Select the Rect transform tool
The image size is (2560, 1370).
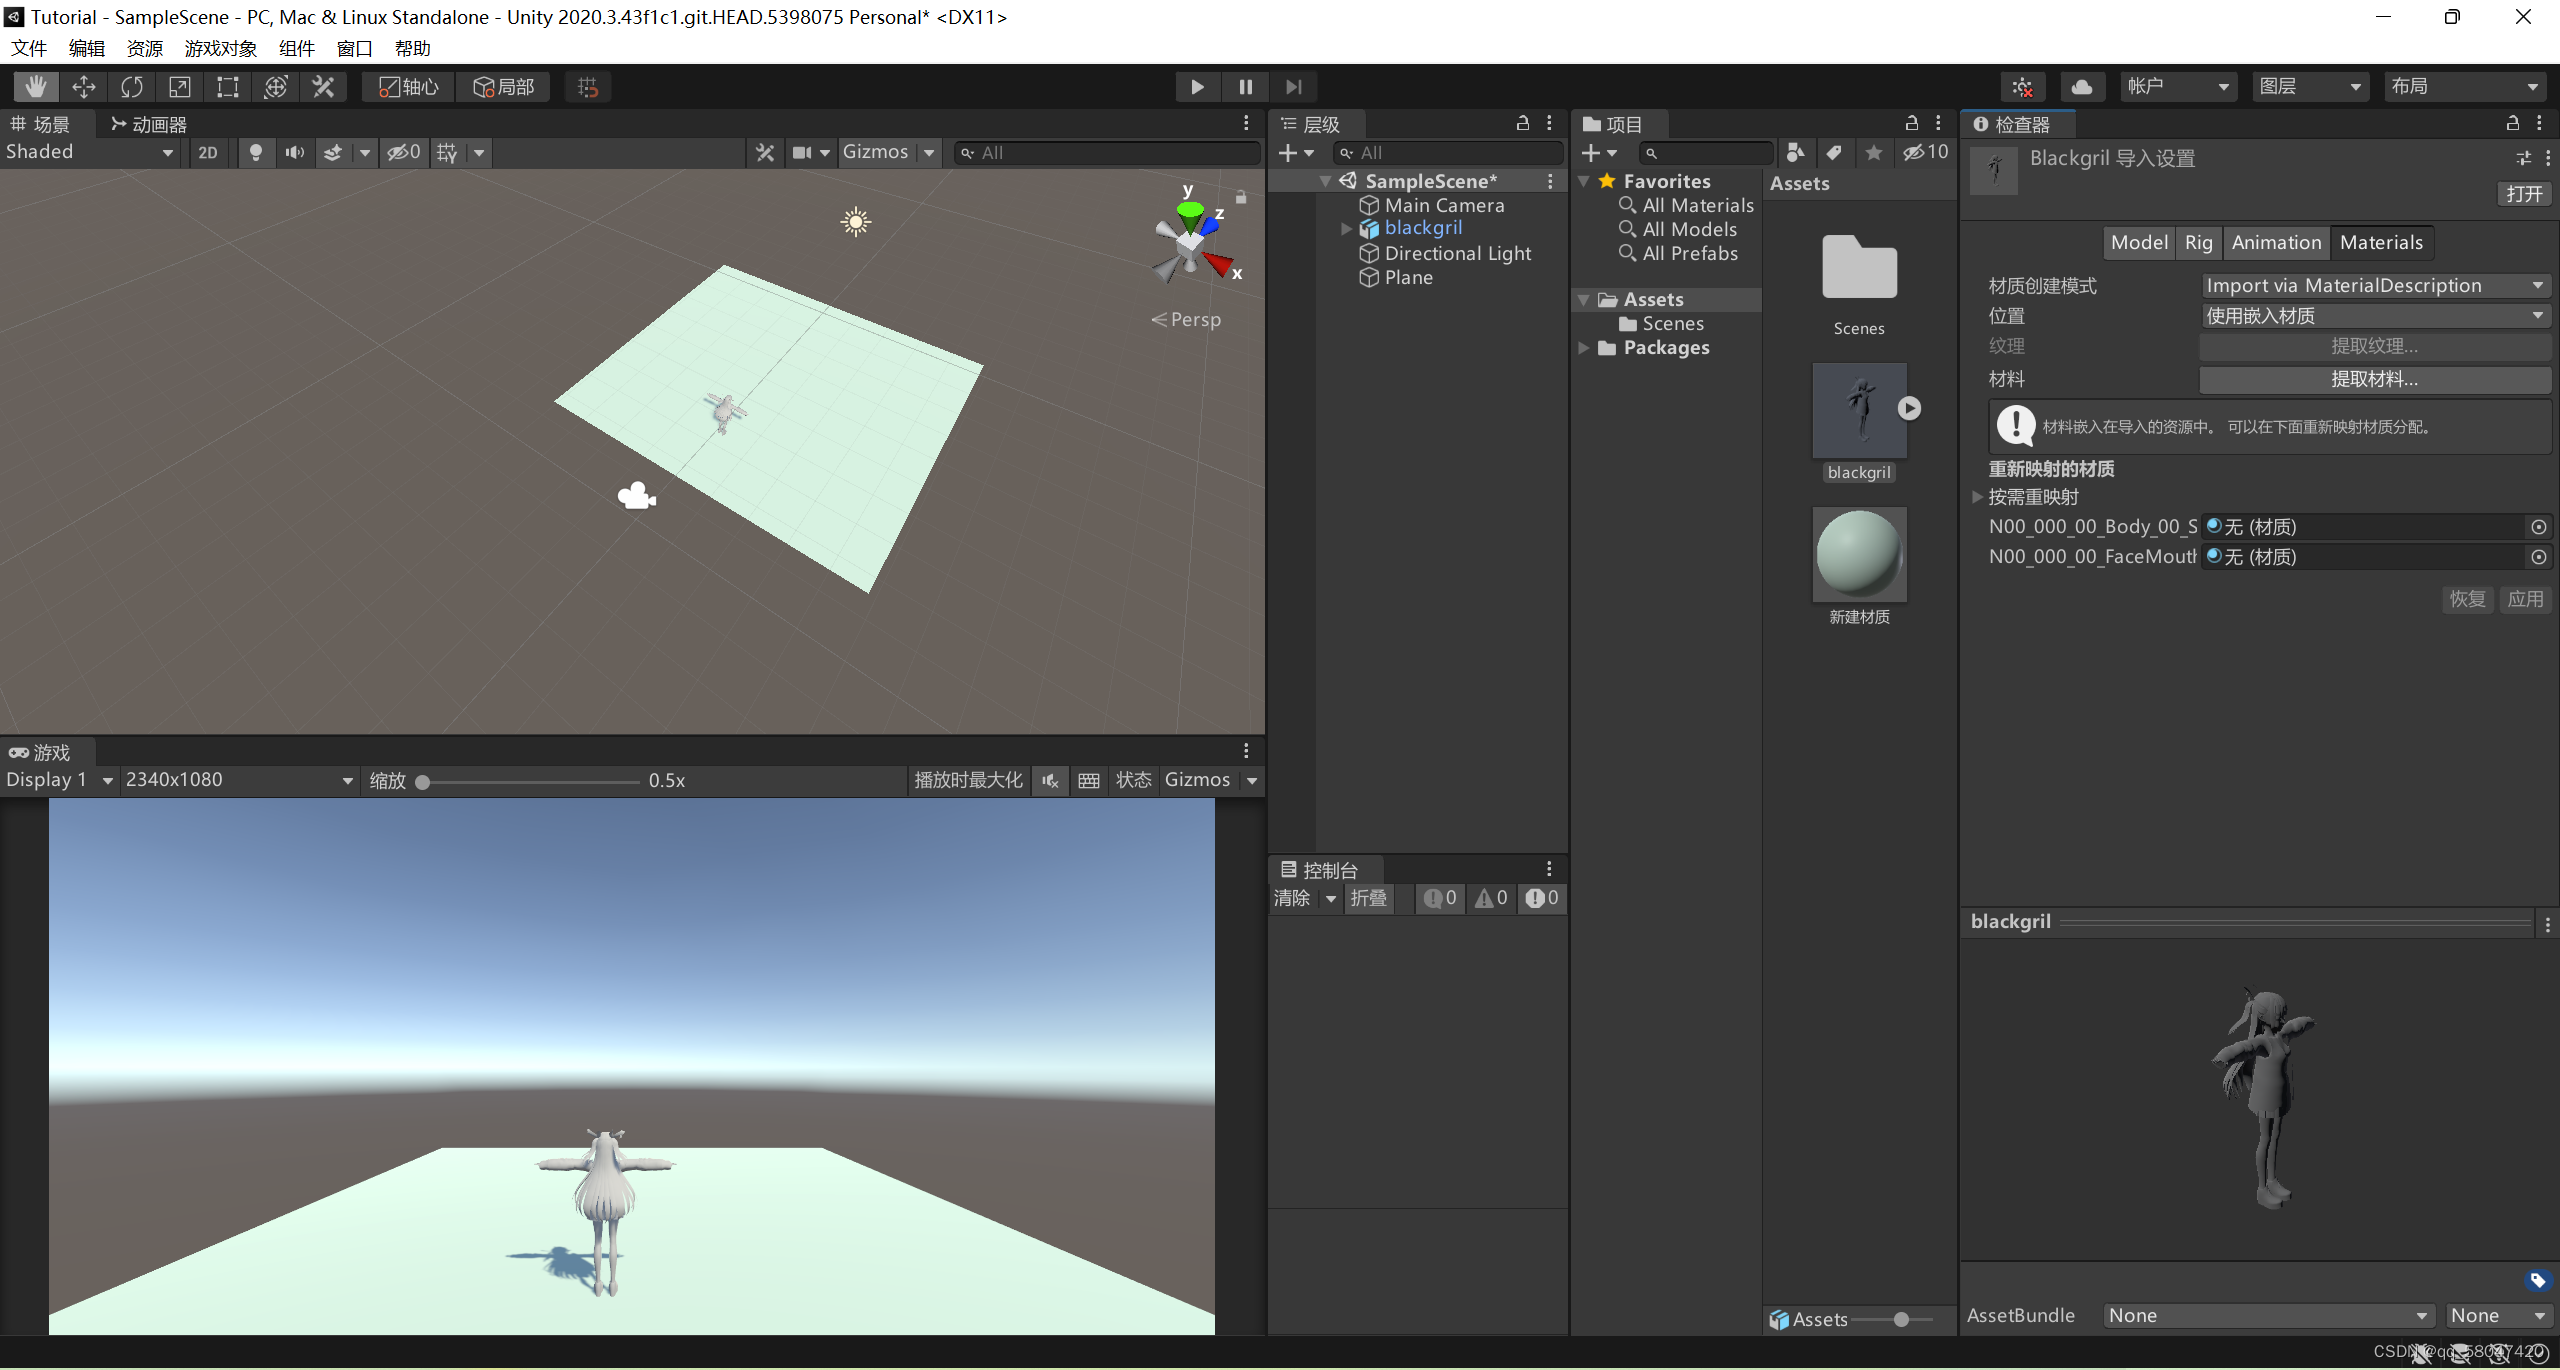[x=227, y=87]
